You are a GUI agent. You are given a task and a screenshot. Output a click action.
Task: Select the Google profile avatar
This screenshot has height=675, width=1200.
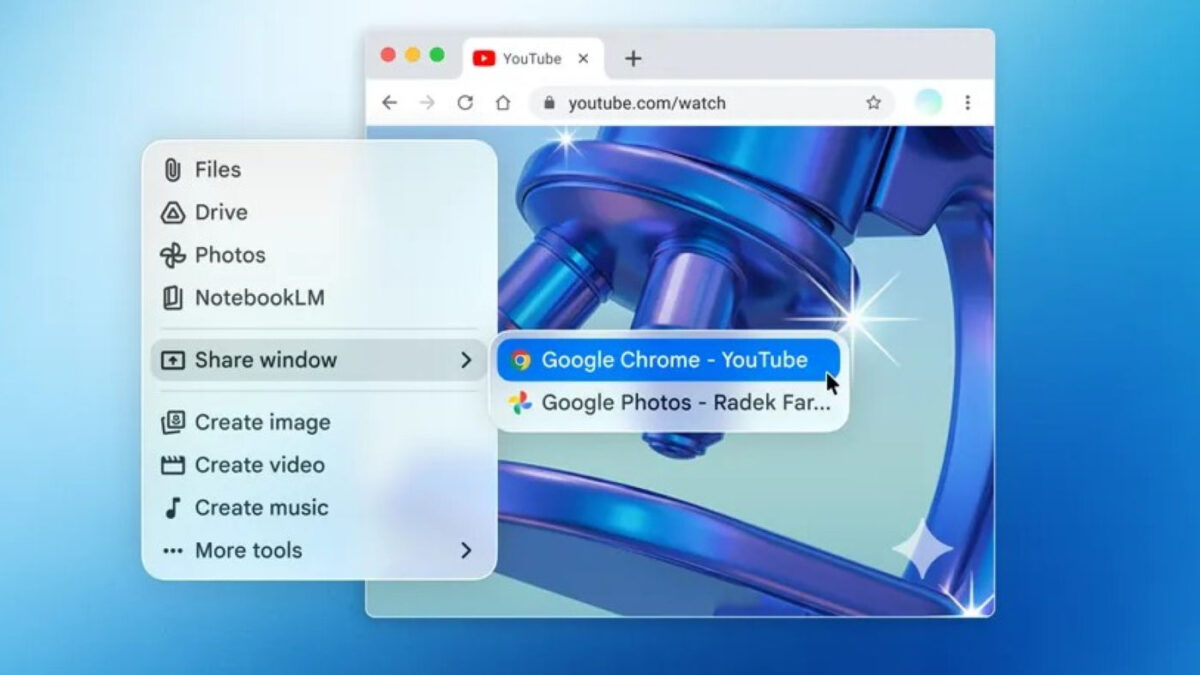pyautogui.click(x=927, y=101)
